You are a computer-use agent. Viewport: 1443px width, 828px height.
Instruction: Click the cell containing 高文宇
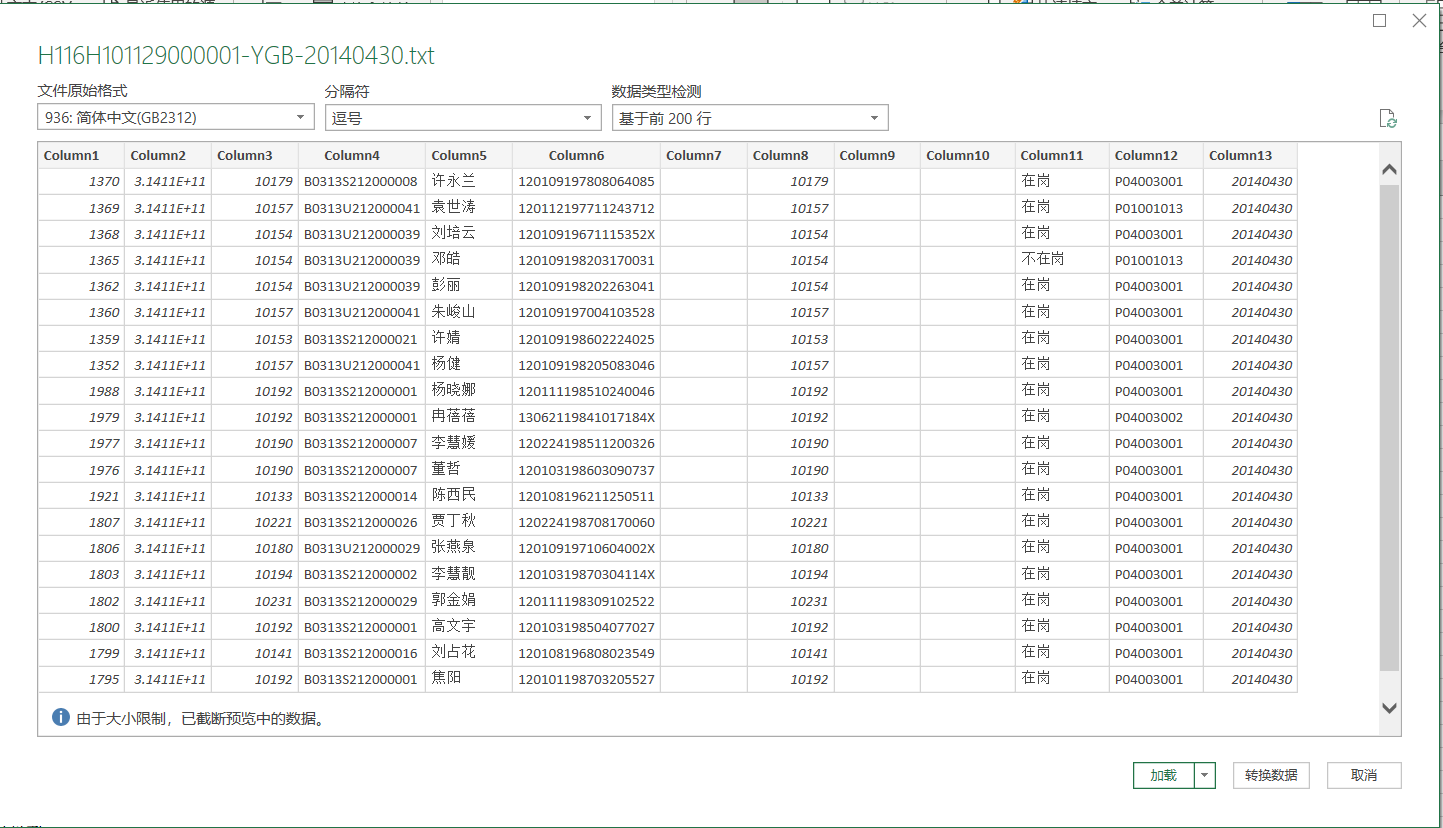point(469,627)
